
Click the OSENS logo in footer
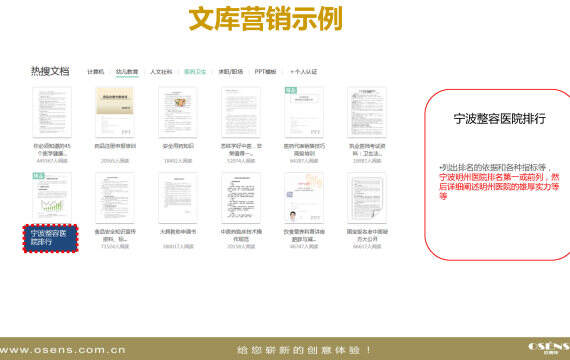pyautogui.click(x=549, y=348)
